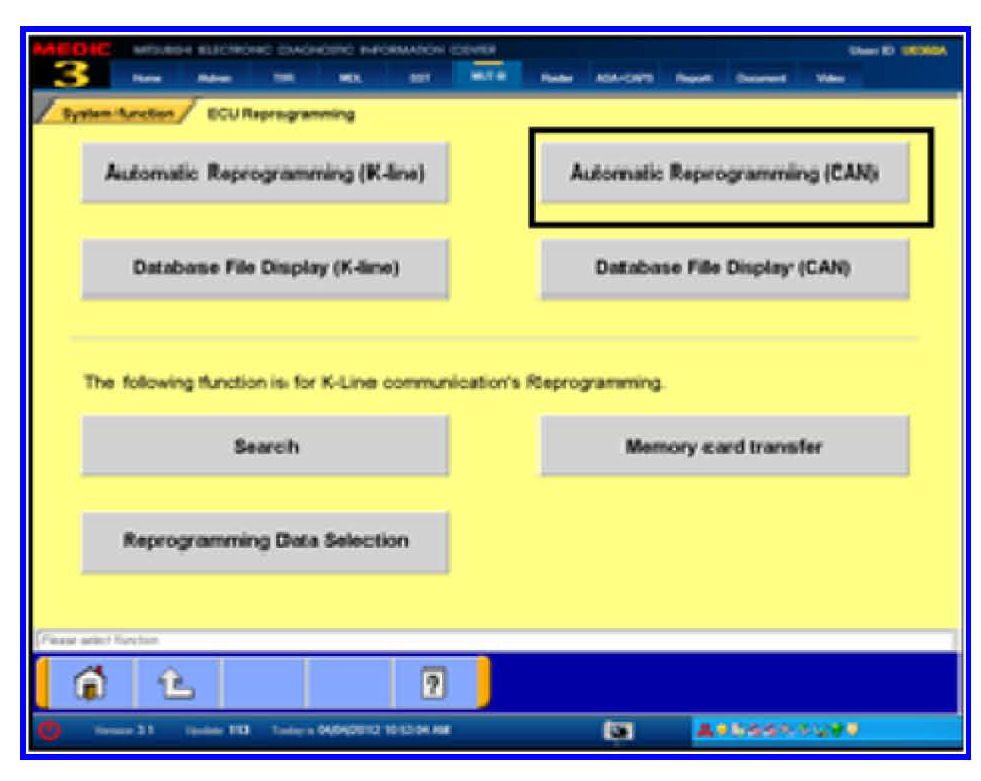This screenshot has width=981, height=781.
Task: Open Database File Display (CAN)
Action: [725, 268]
